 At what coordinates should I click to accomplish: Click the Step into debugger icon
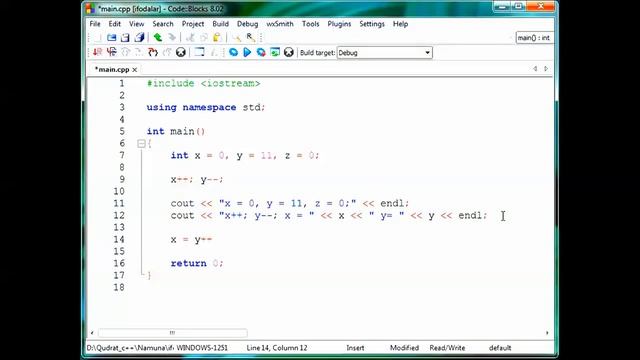click(153, 52)
